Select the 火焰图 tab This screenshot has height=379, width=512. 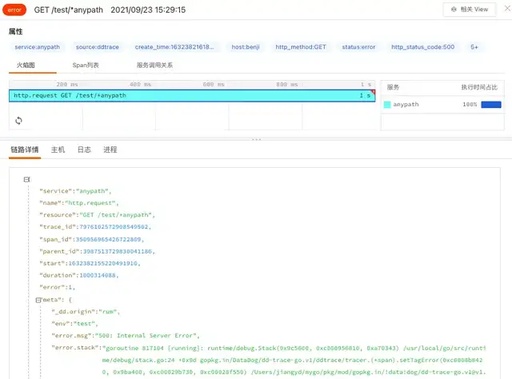(26, 65)
